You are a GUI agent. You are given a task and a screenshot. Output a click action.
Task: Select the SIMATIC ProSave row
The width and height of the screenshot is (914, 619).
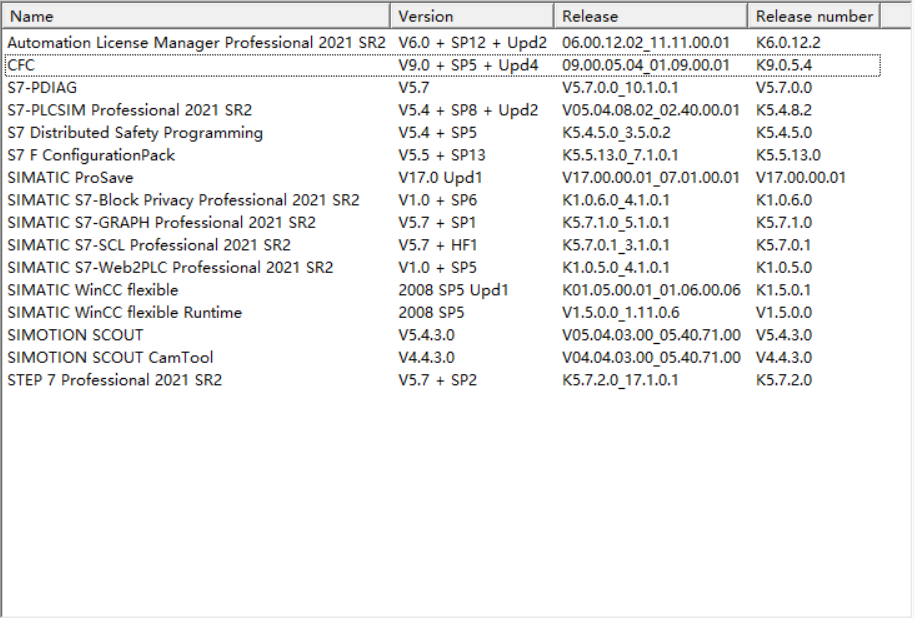coord(71,178)
